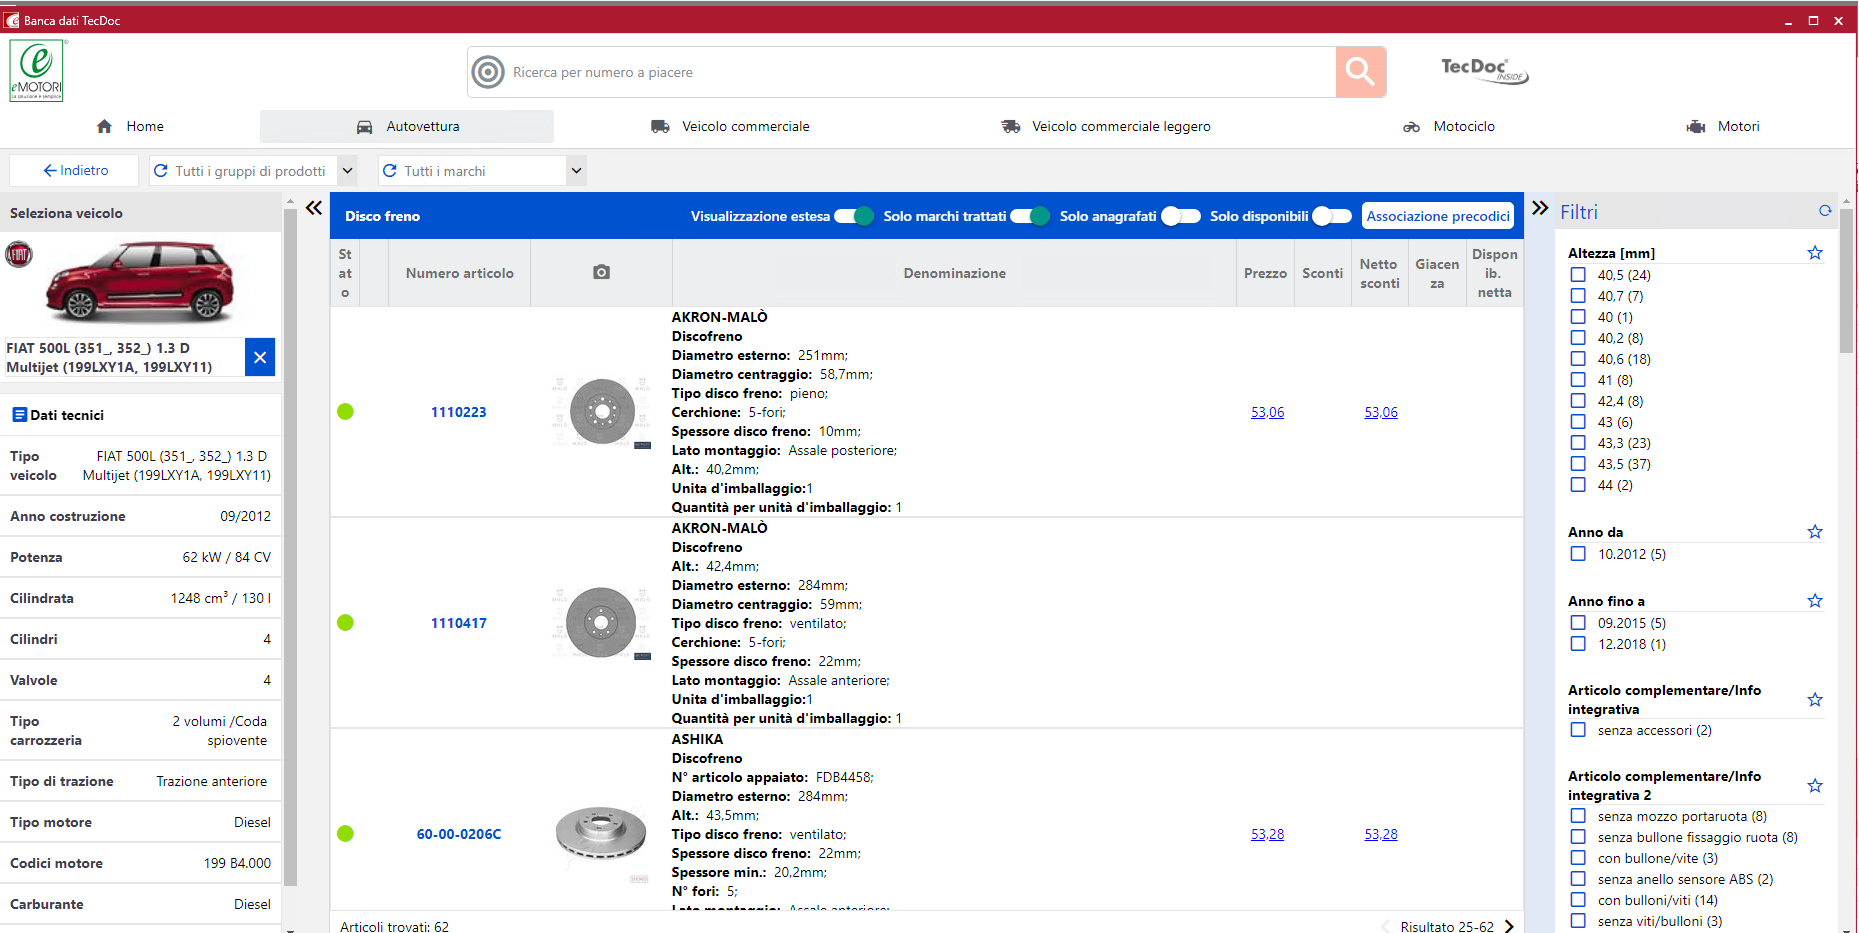Click the orange search magnifier button
Screen dimensions: 1859x933
pos(1360,72)
